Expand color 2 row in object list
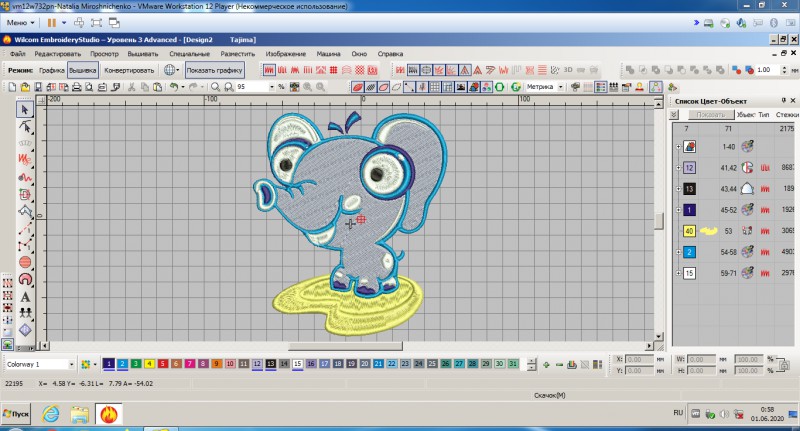This screenshot has width=800, height=431. coord(678,252)
